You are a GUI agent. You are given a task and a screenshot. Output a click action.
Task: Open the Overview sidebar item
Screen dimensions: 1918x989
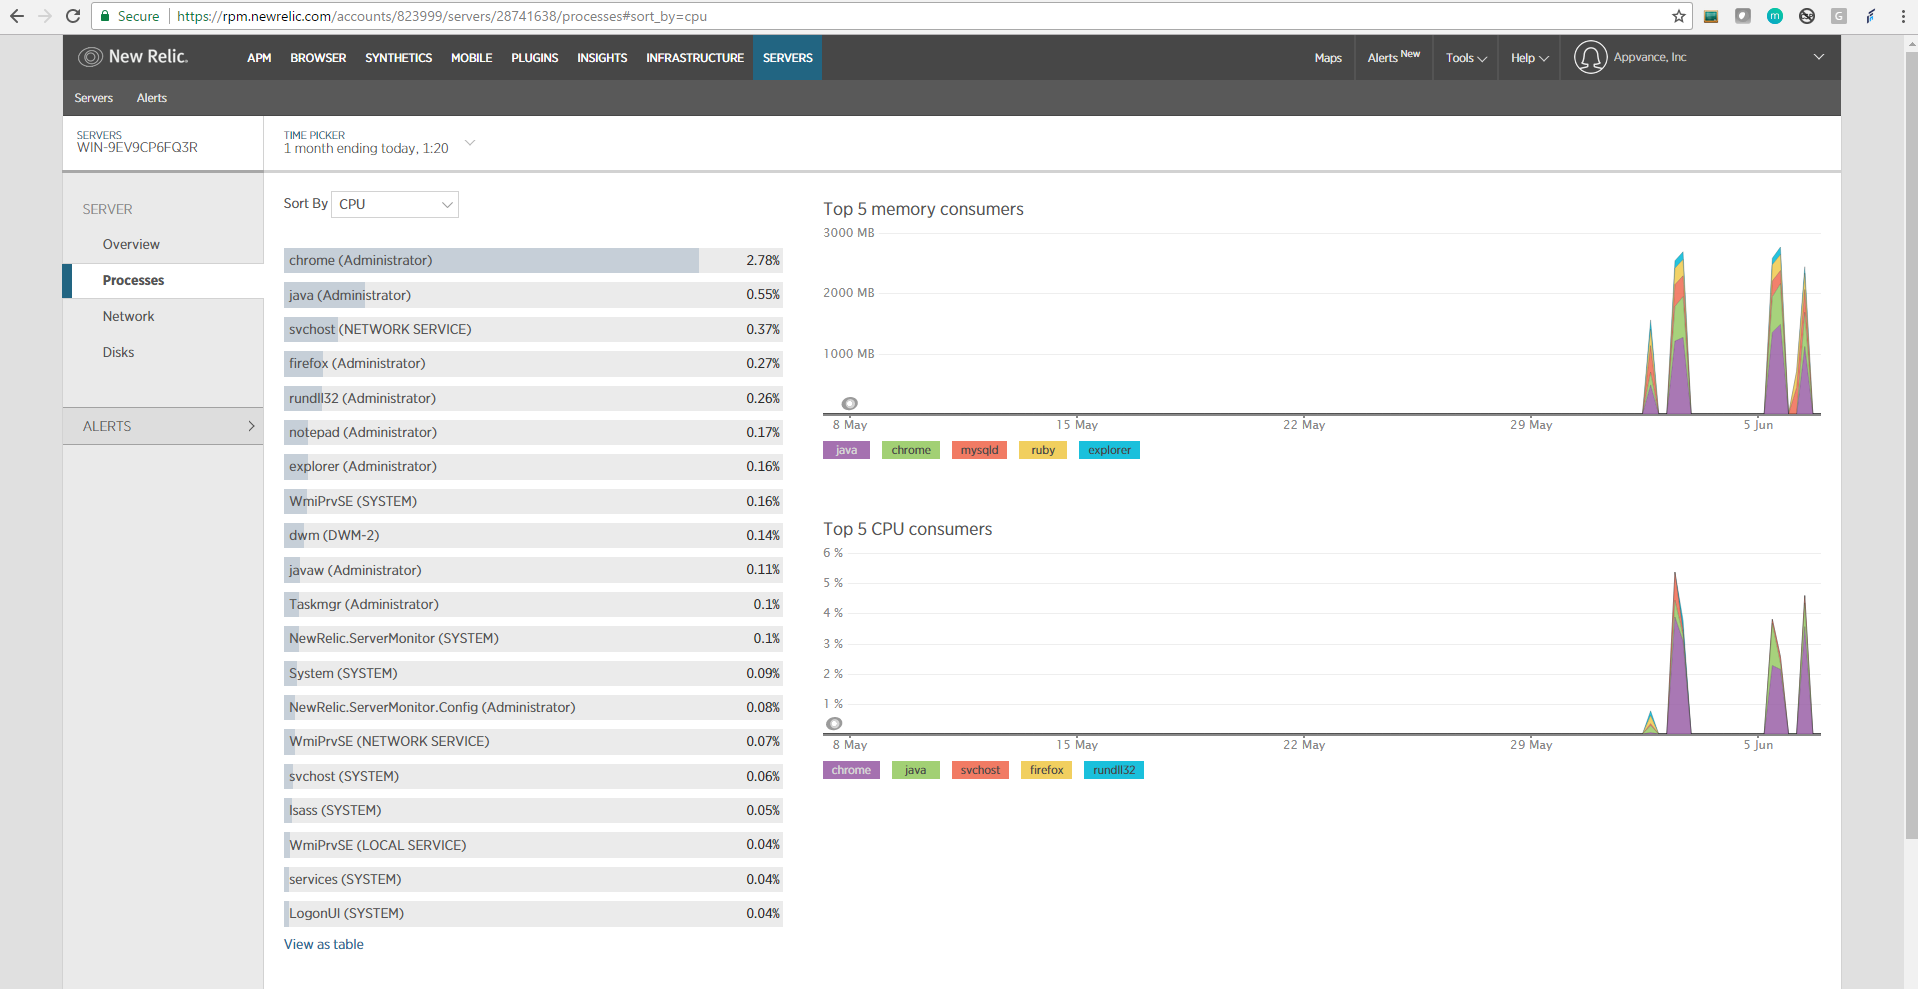pos(131,244)
